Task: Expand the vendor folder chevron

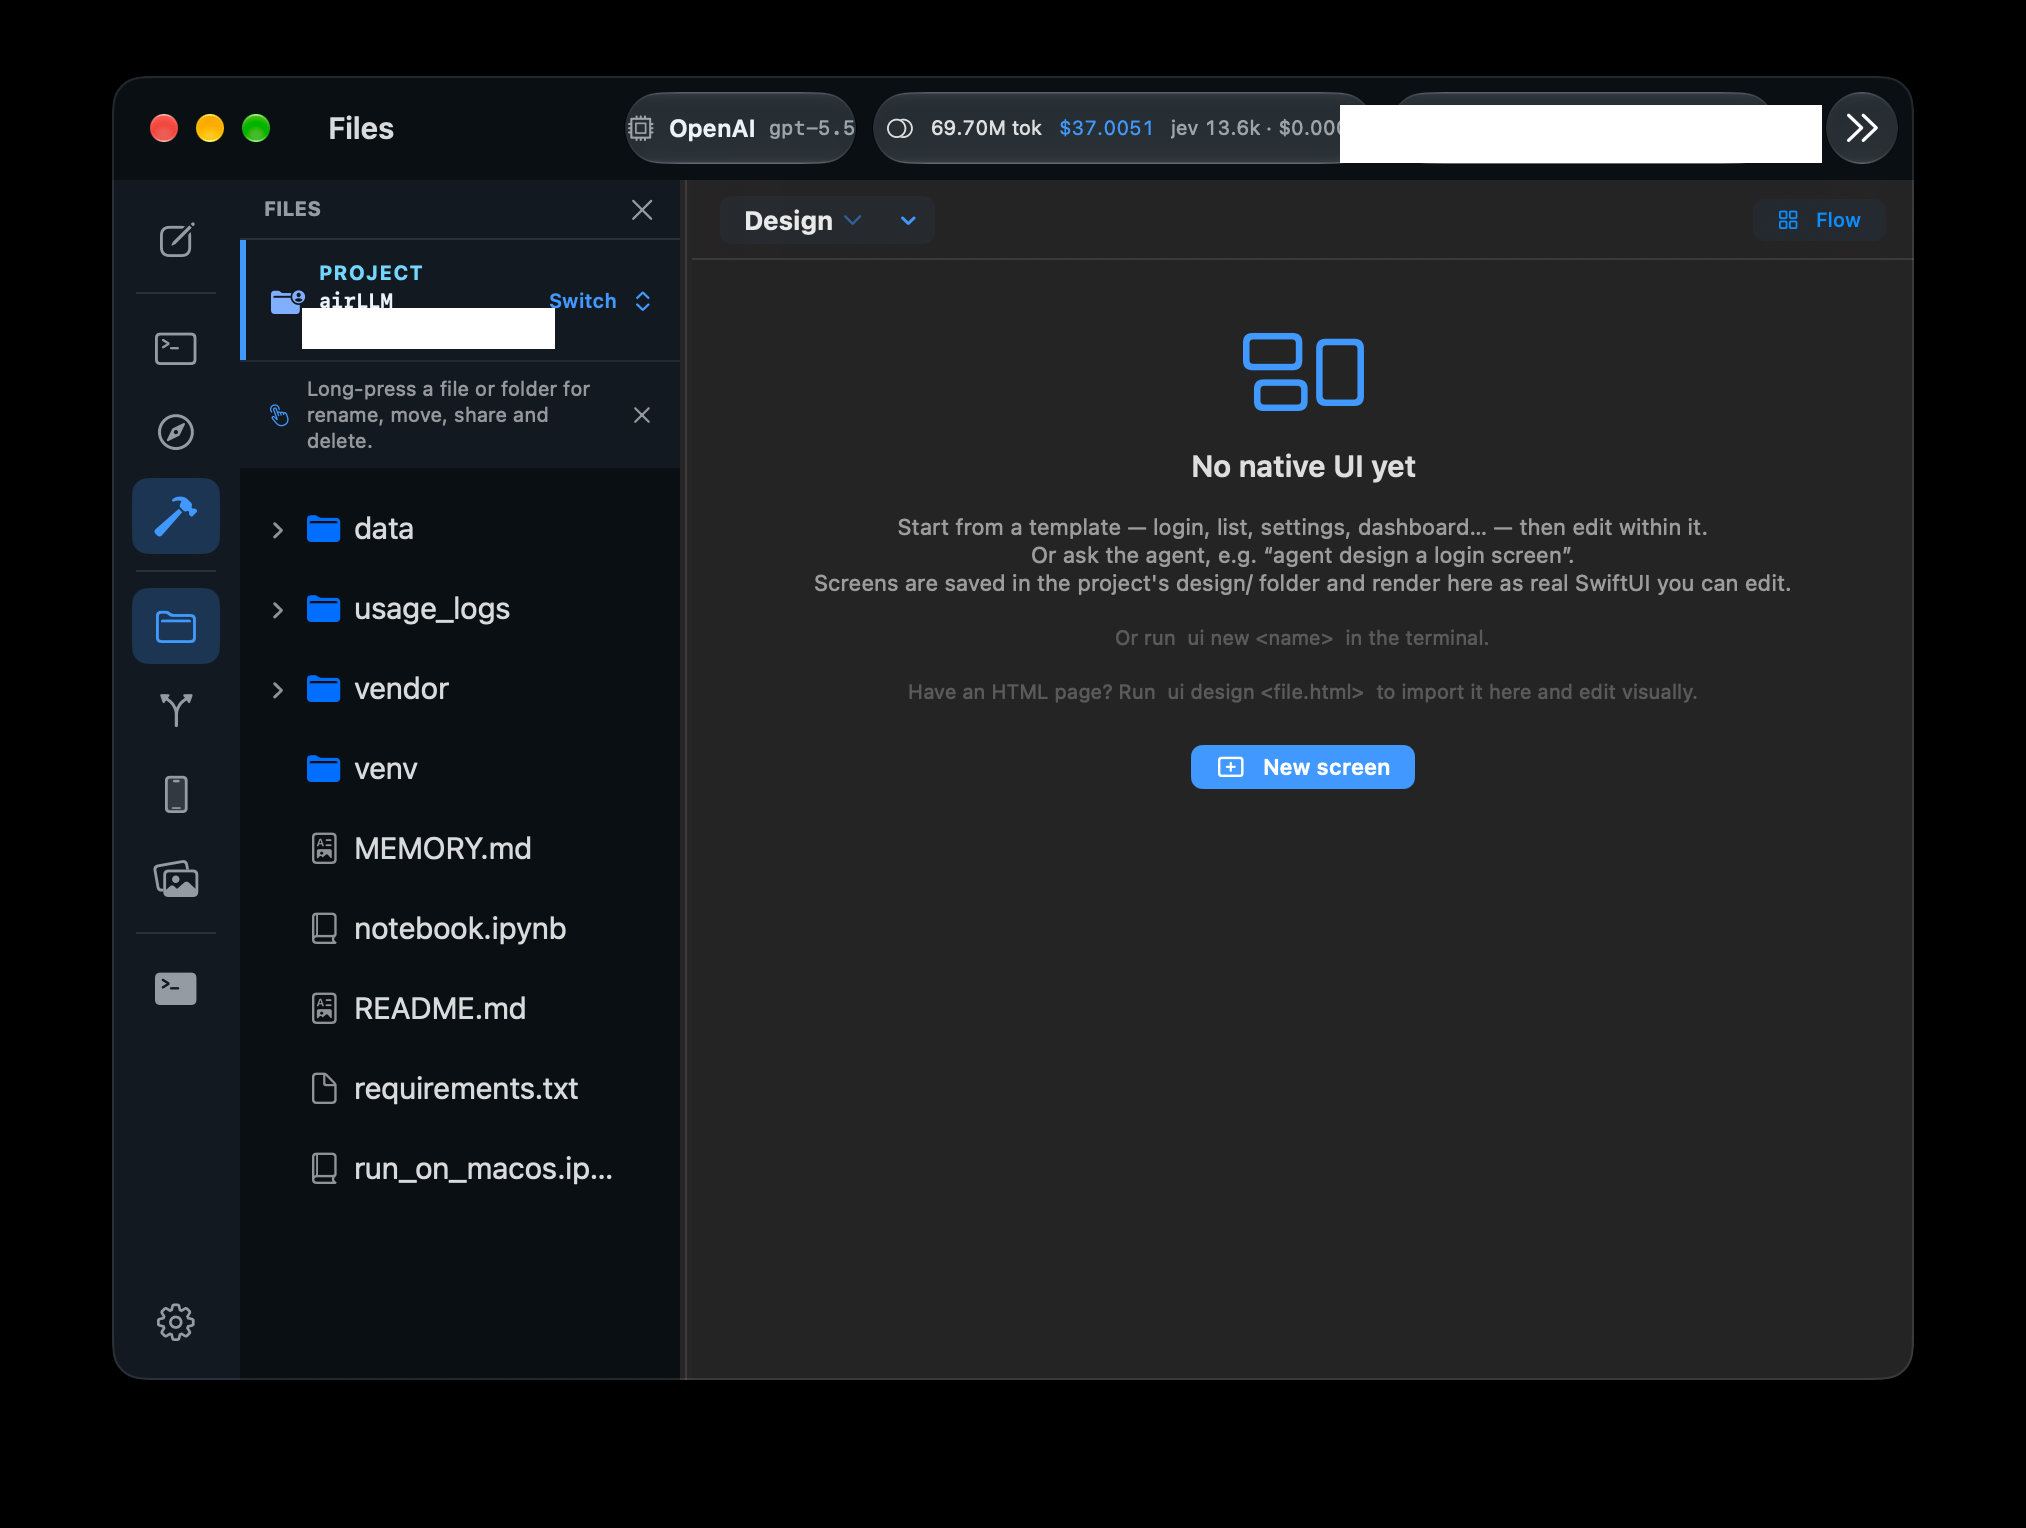Action: 278,689
